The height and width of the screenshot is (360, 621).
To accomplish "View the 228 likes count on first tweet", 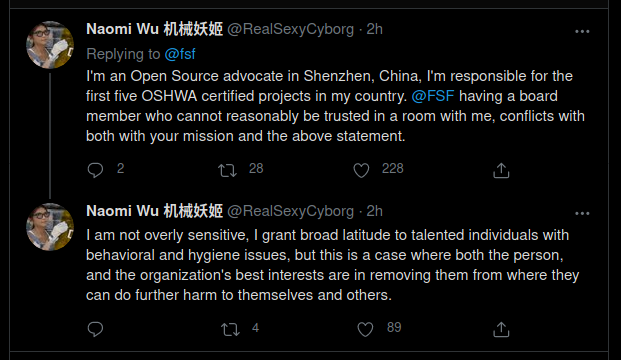I will coord(392,168).
